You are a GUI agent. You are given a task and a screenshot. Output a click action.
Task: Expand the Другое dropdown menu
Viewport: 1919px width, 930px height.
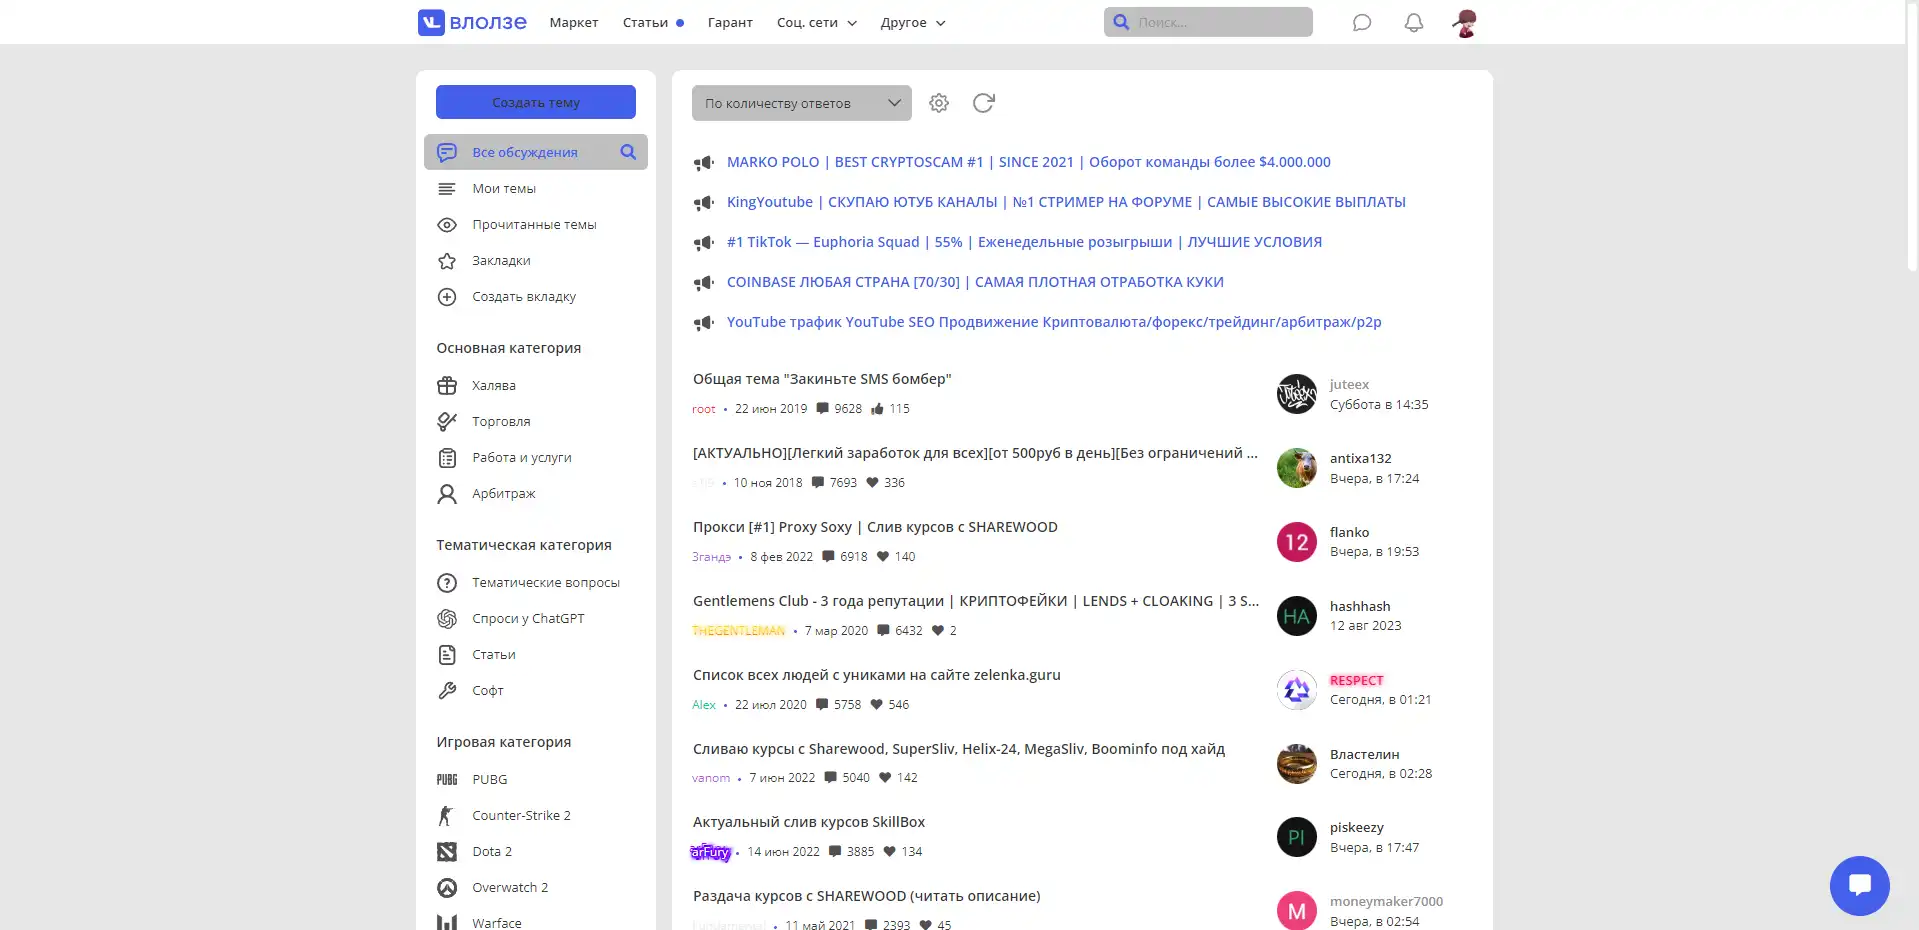coord(912,23)
